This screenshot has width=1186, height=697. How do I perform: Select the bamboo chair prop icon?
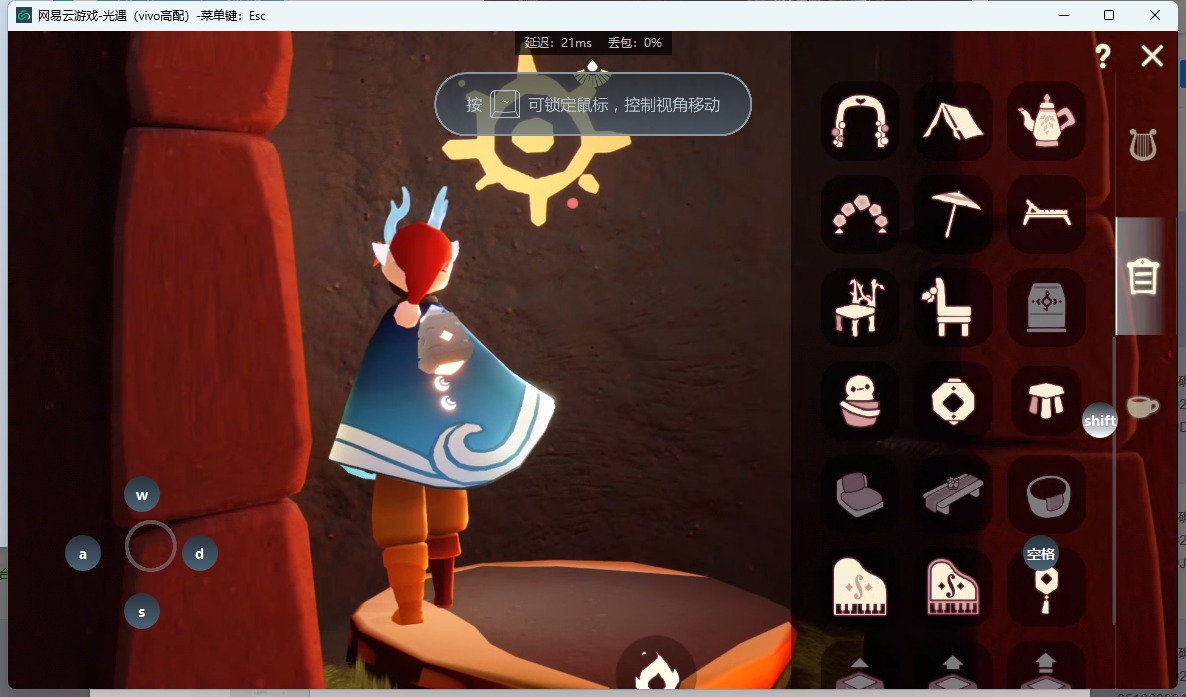click(x=860, y=307)
